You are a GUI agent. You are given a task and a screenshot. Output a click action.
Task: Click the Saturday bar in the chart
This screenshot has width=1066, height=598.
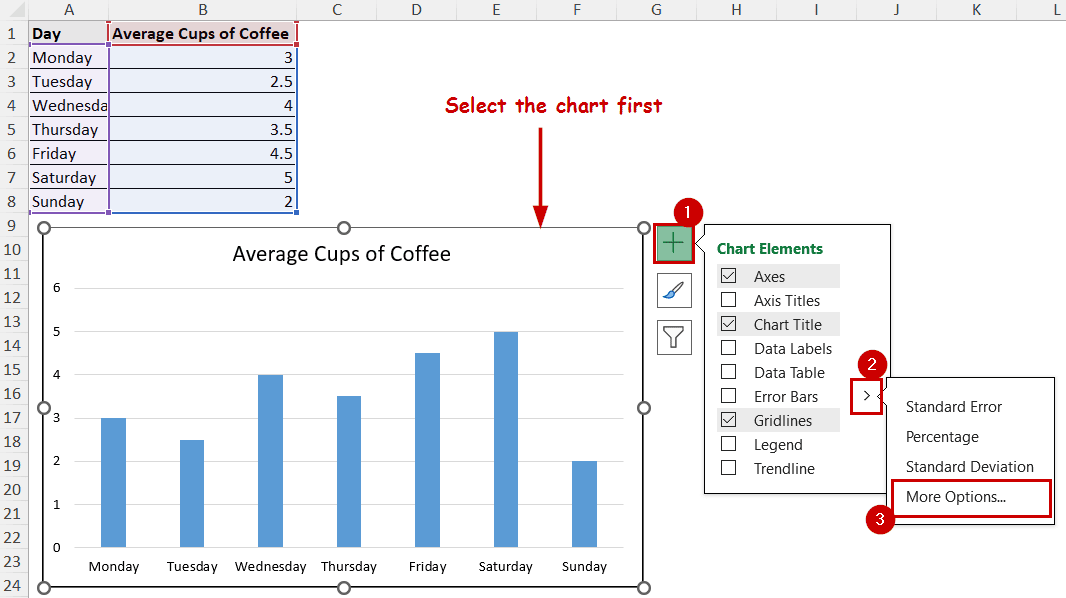(506, 439)
